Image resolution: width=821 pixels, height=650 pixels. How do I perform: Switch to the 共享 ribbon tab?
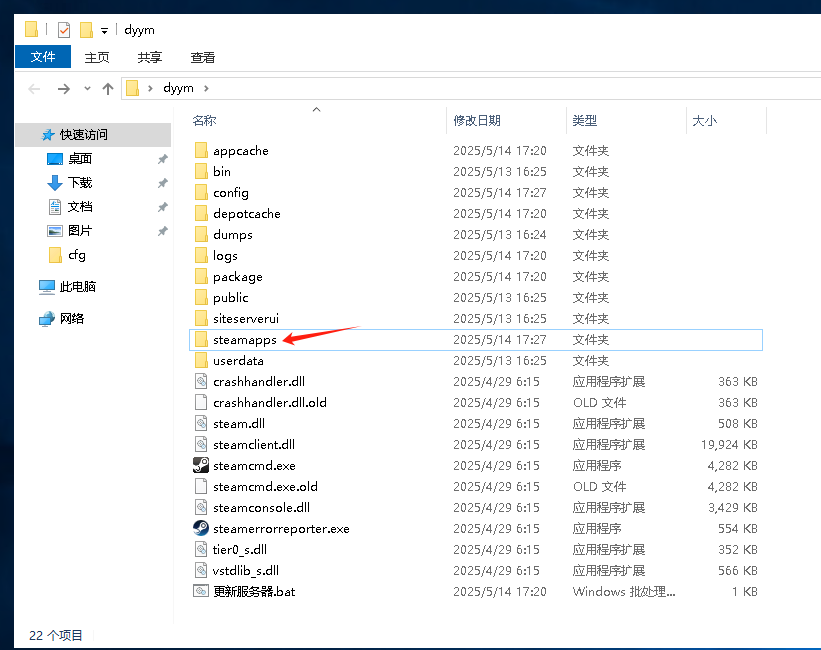[150, 57]
